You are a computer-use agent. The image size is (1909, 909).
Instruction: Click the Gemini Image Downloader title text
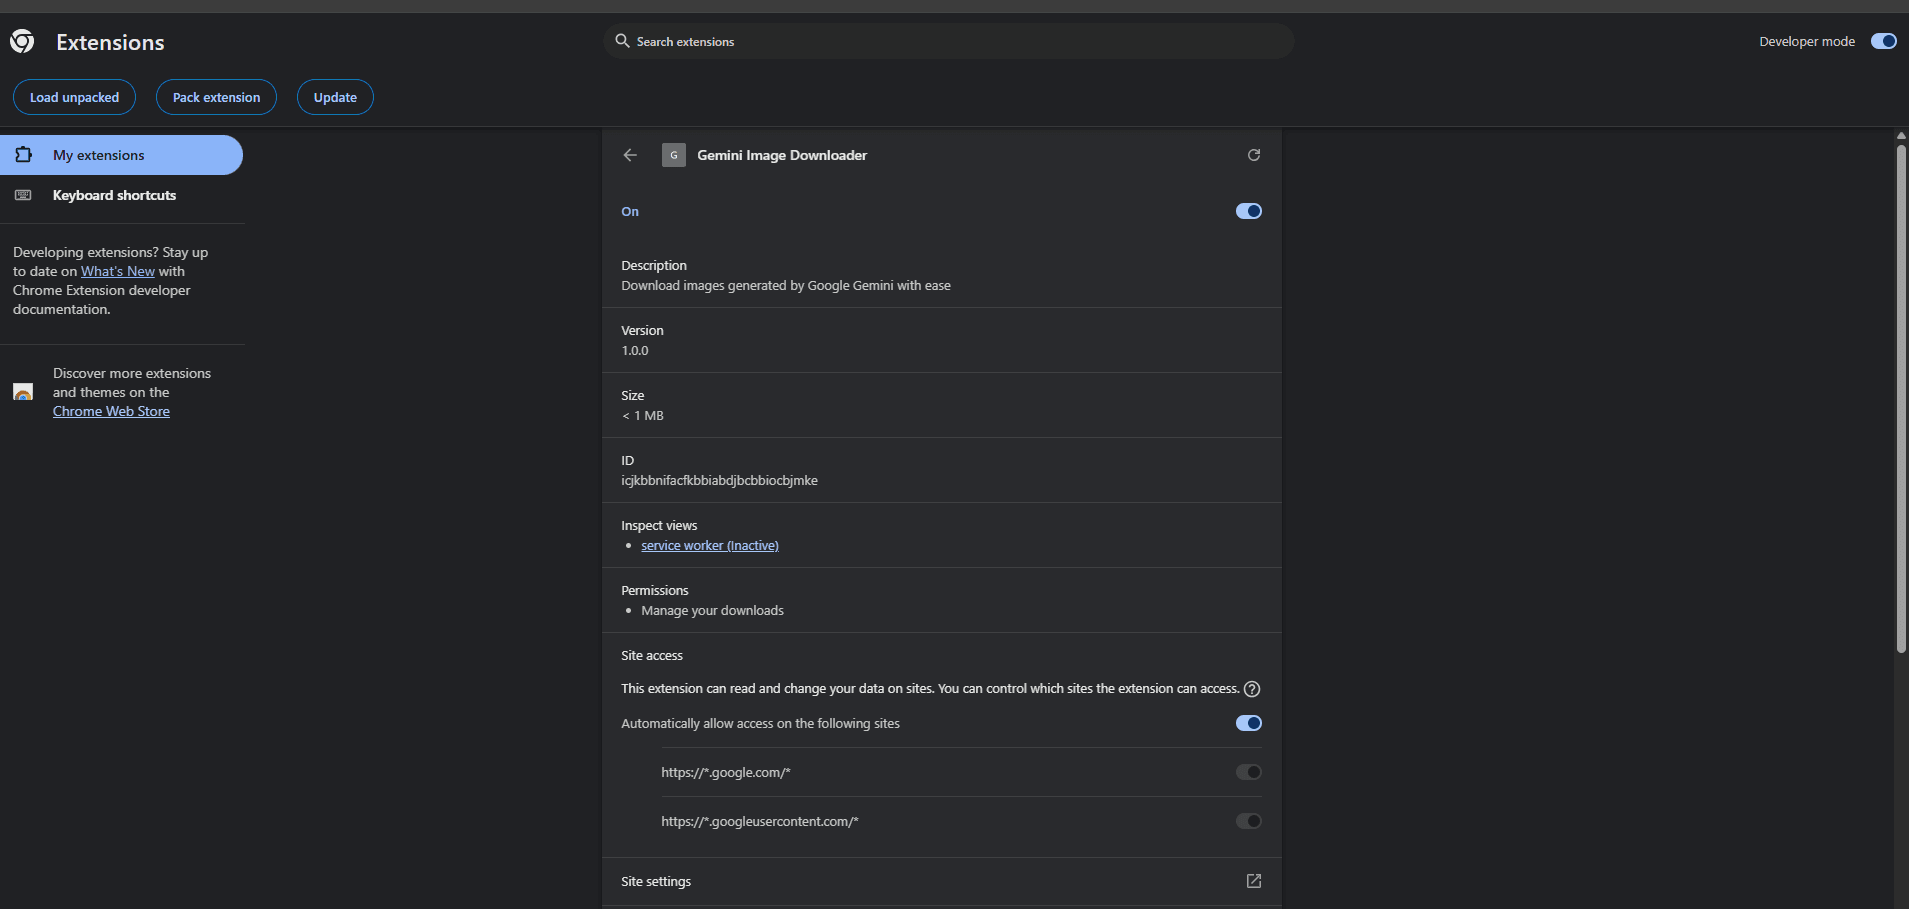[782, 155]
